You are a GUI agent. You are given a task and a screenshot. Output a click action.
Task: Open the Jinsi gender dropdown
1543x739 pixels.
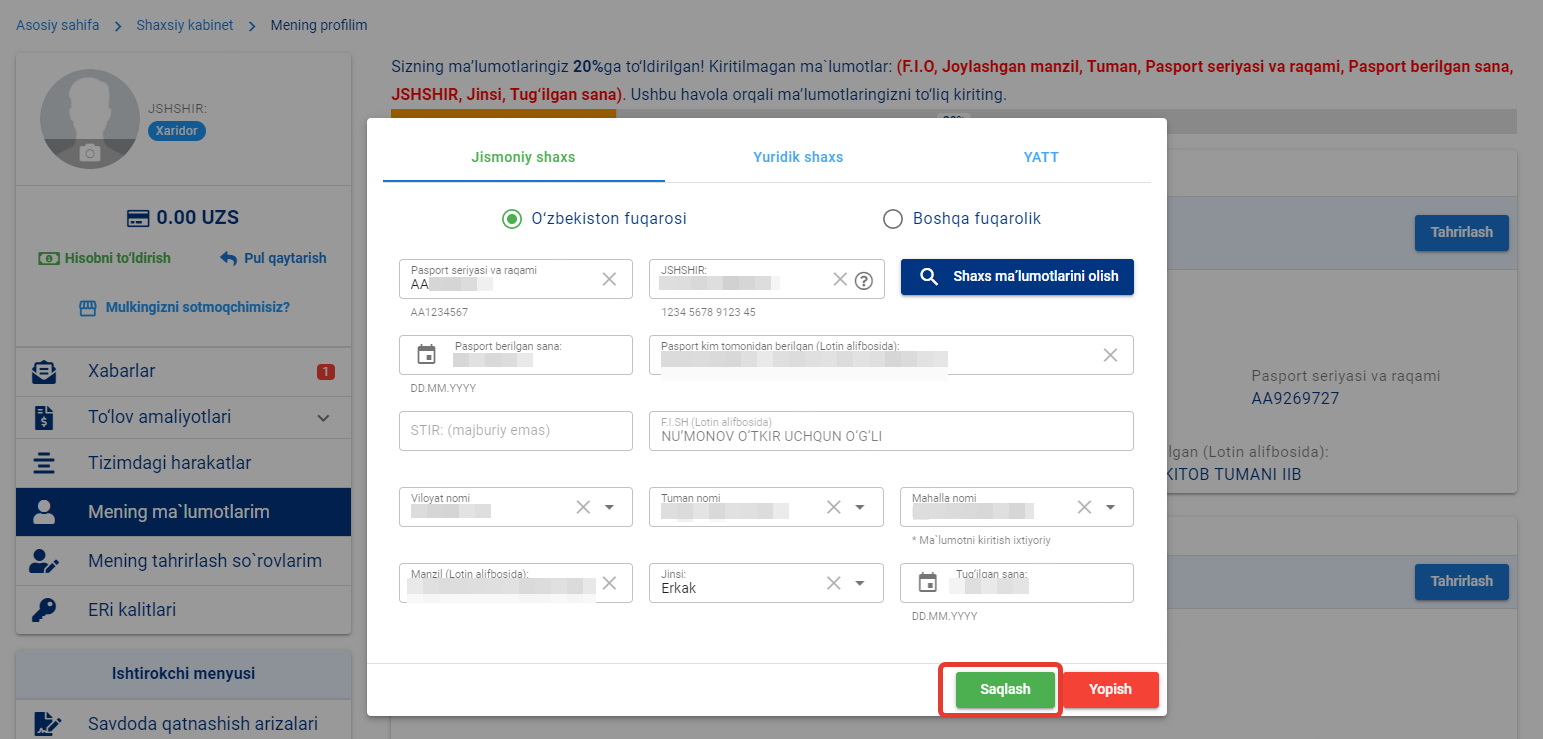[859, 583]
